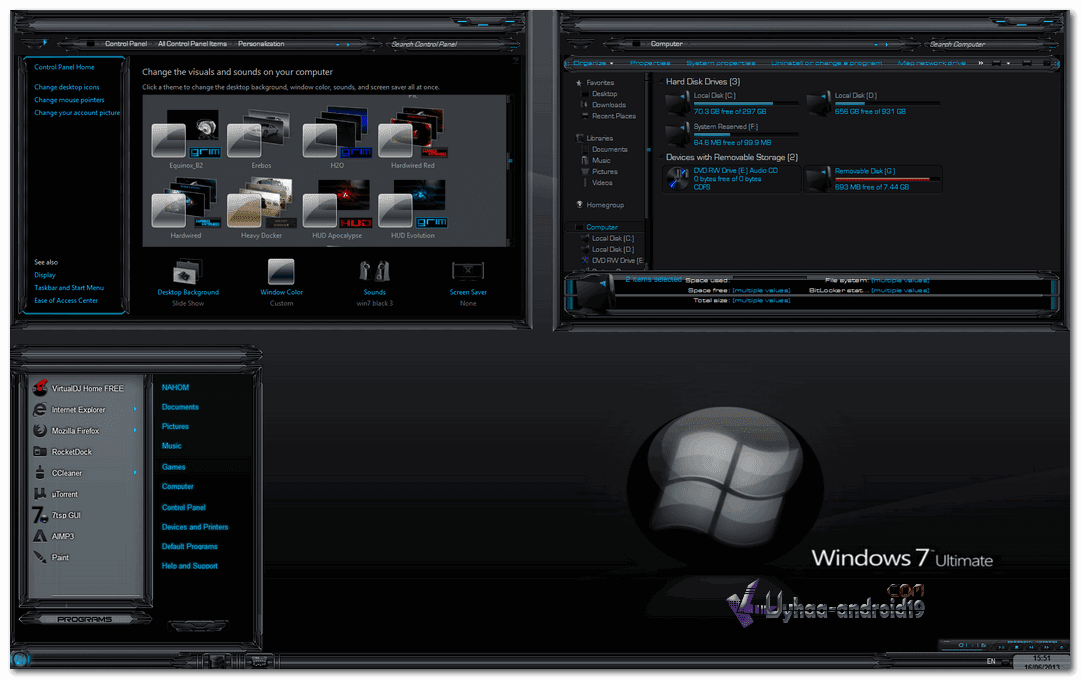Image resolution: width=1081 pixels, height=680 pixels.
Task: Click Uninstall or change a program
Action: (827, 63)
